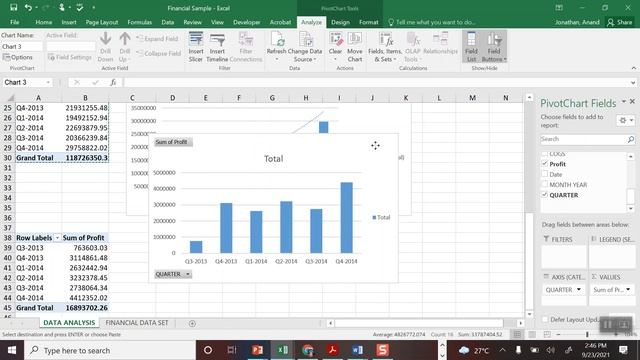Open Customize Quick Access Toolbar dropdown
The width and height of the screenshot is (640, 360).
pyautogui.click(x=93, y=7)
